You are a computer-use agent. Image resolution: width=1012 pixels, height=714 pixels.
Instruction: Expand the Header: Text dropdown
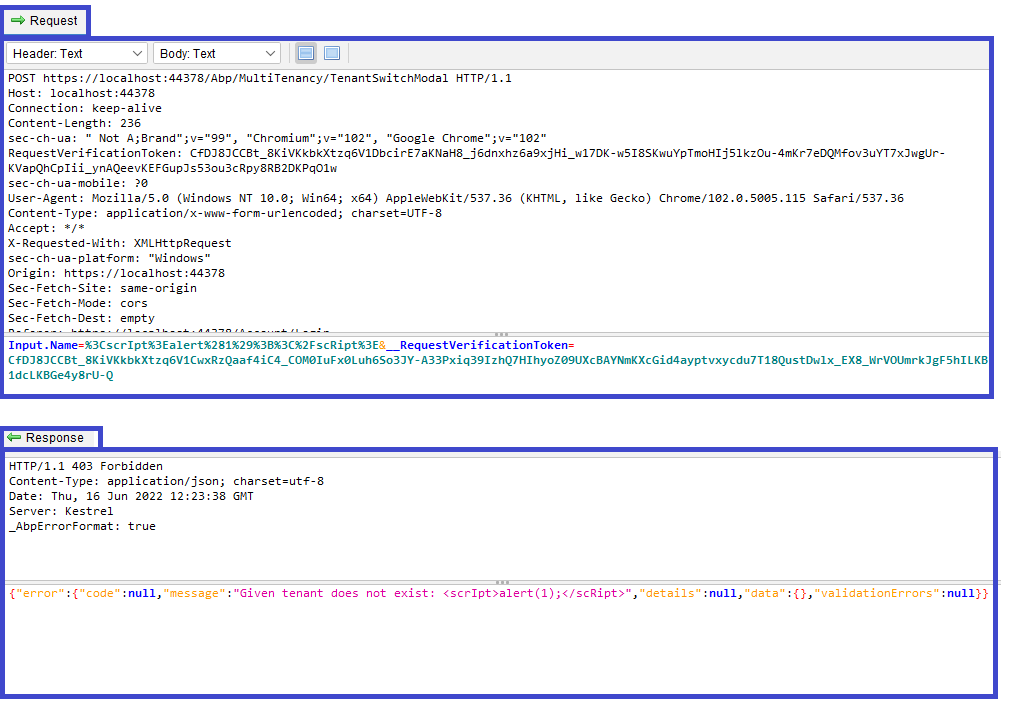tap(77, 54)
